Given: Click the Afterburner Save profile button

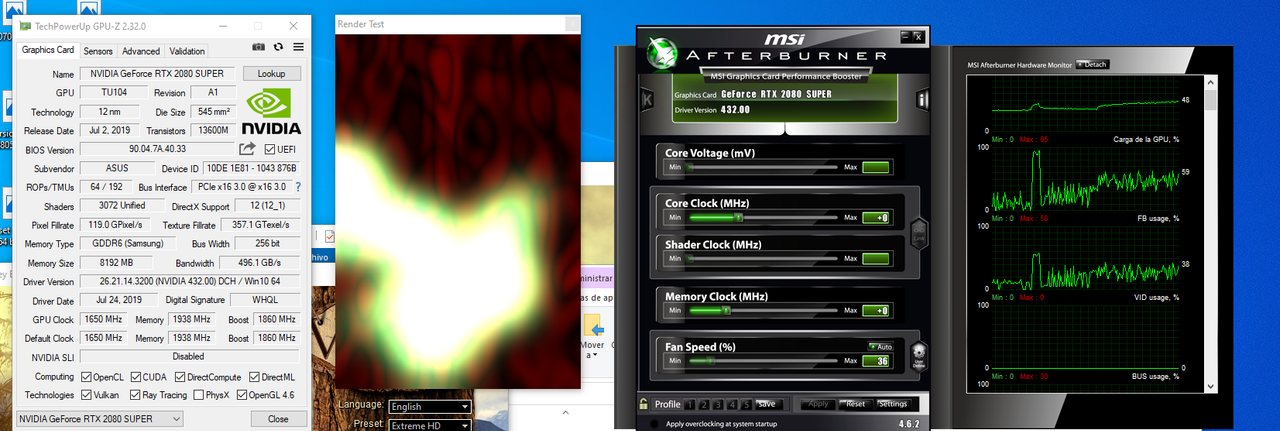Looking at the screenshot, I should (766, 404).
